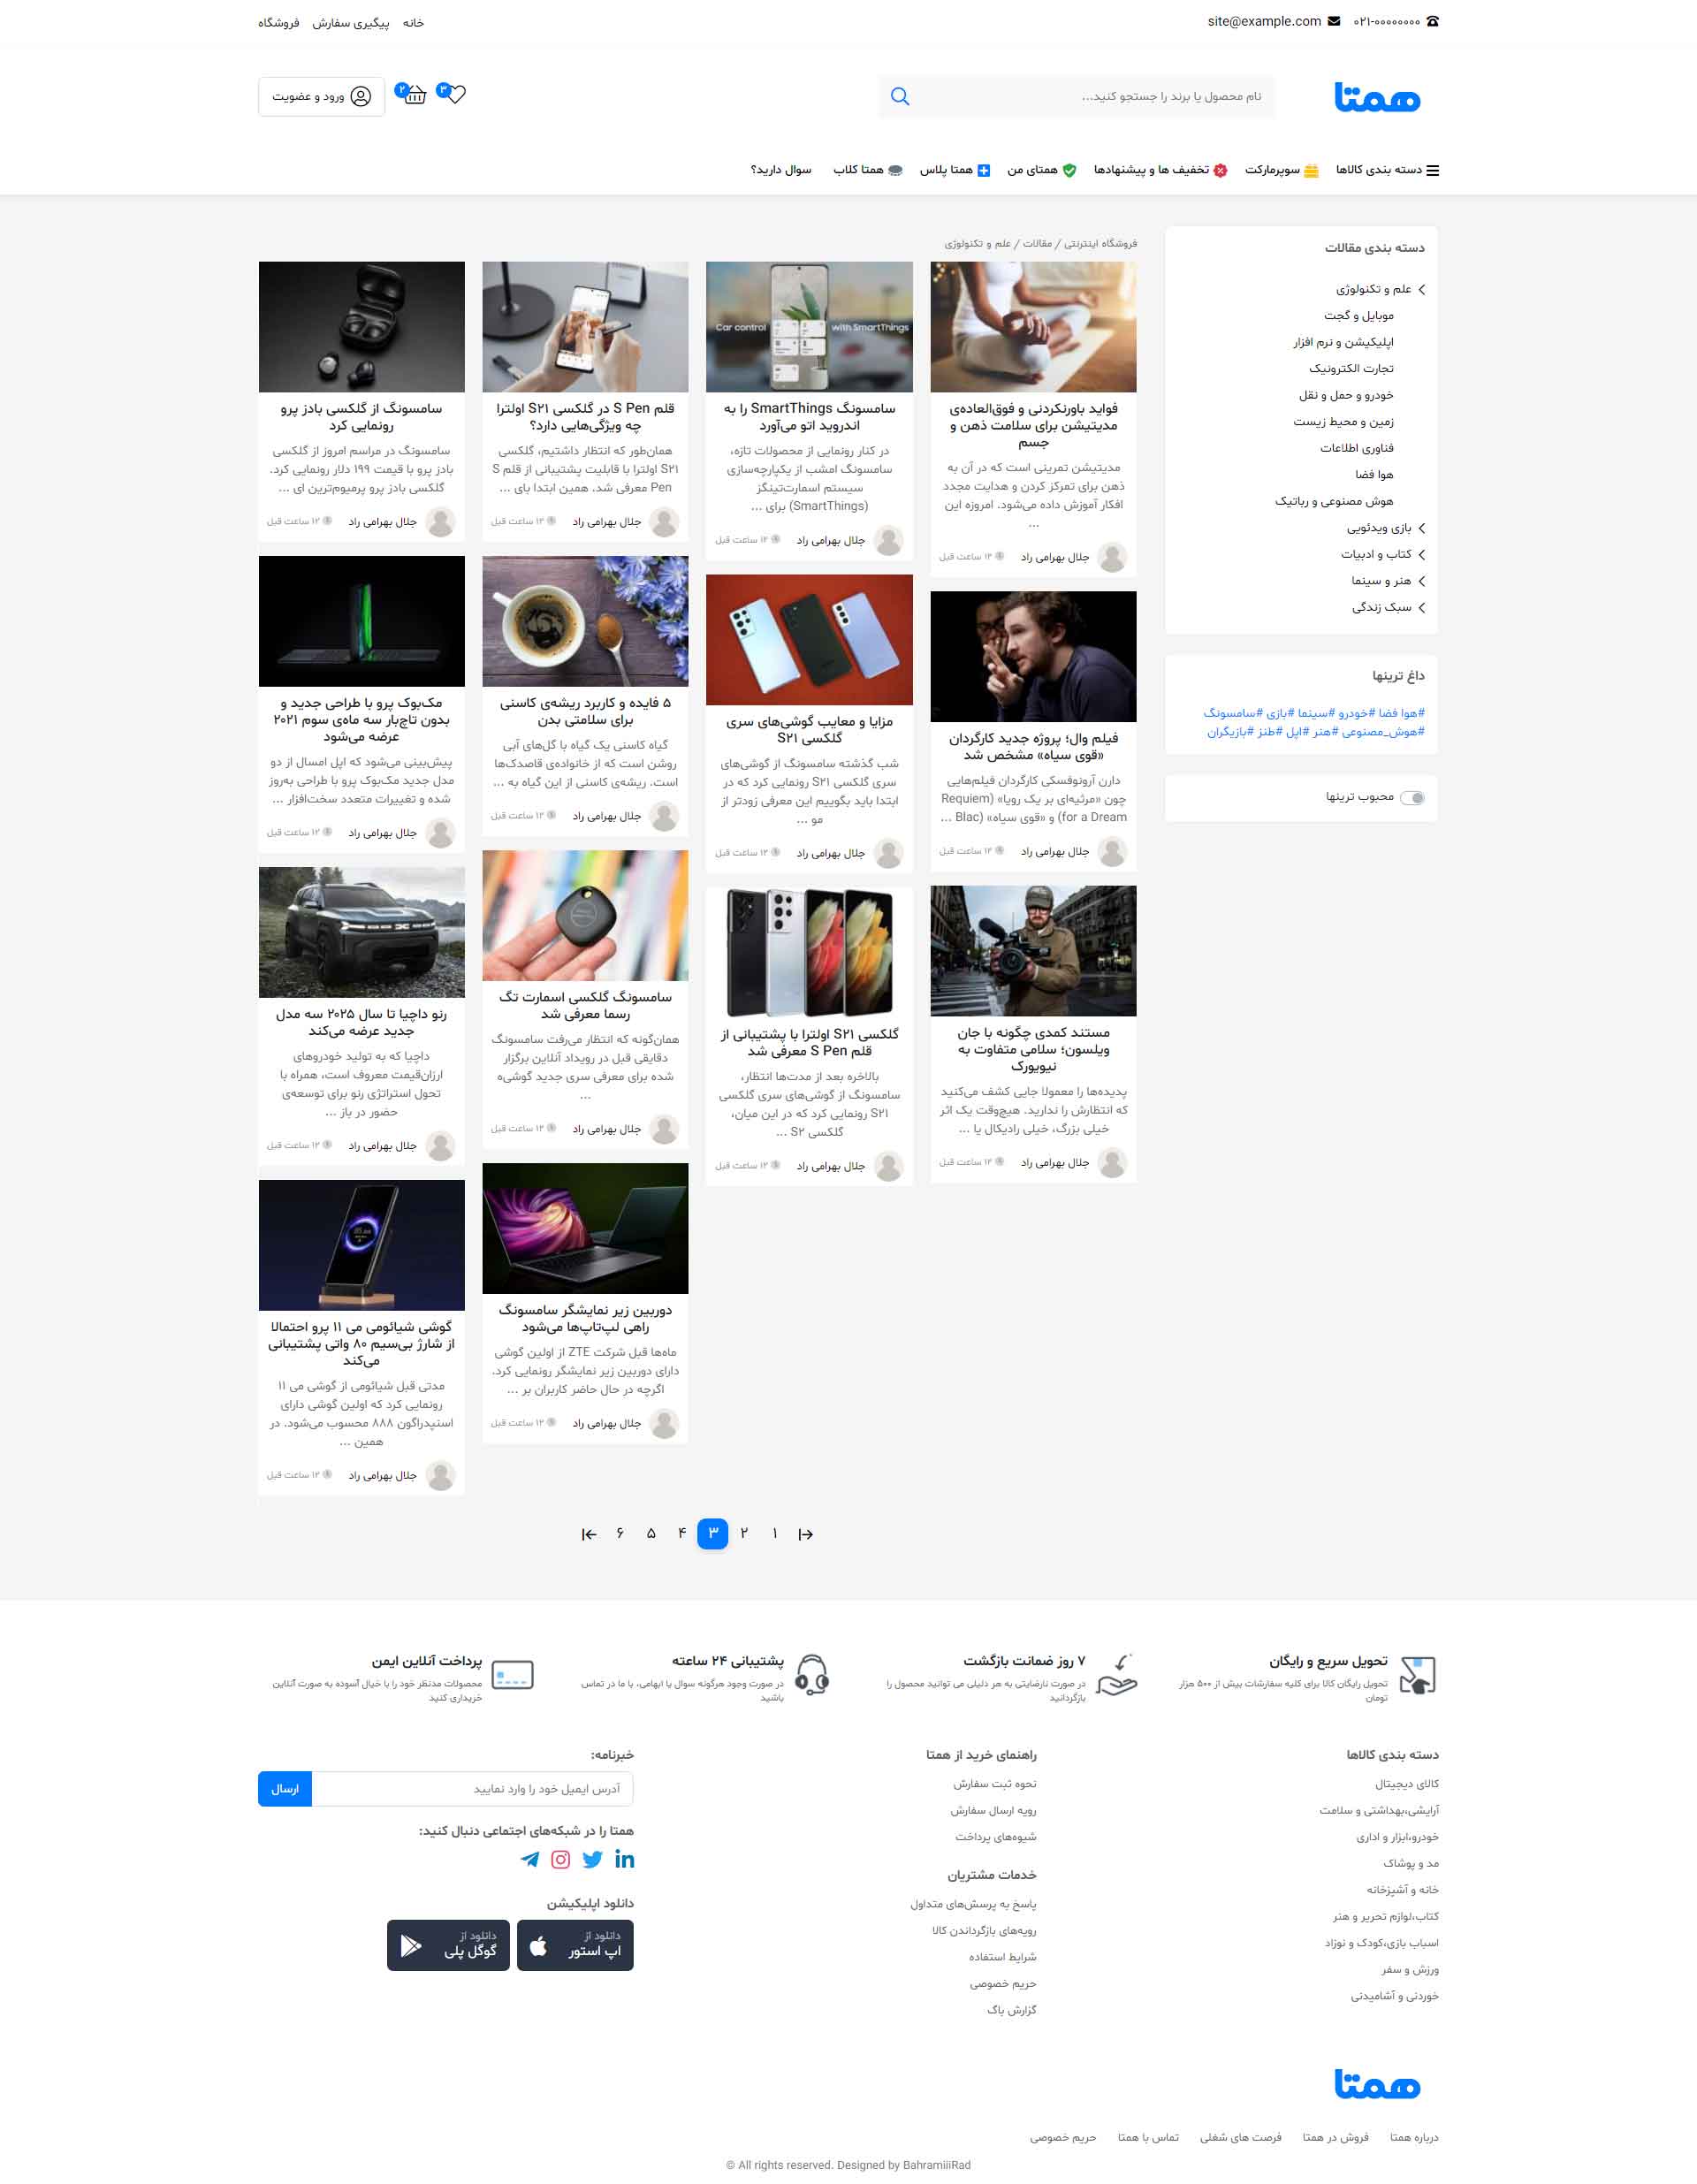This screenshot has width=1697, height=2184.
Task: Open the wishlist heart icon
Action: (x=456, y=95)
